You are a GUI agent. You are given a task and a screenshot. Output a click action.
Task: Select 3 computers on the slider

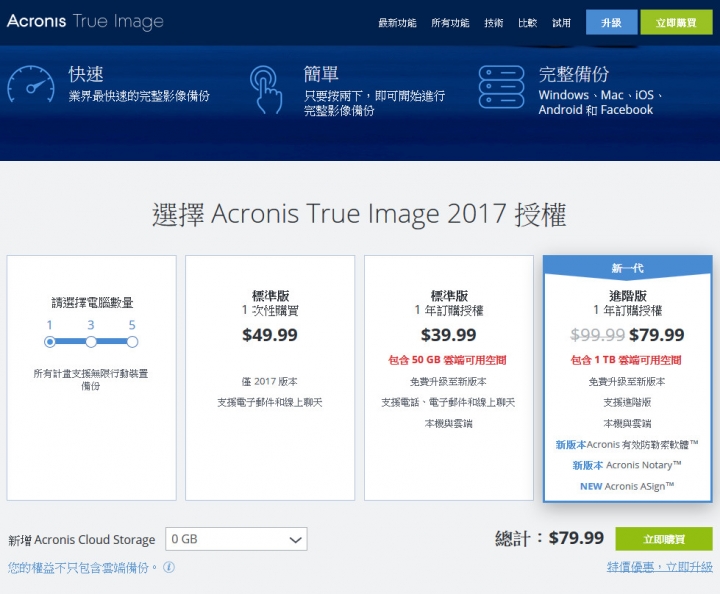coord(91,342)
